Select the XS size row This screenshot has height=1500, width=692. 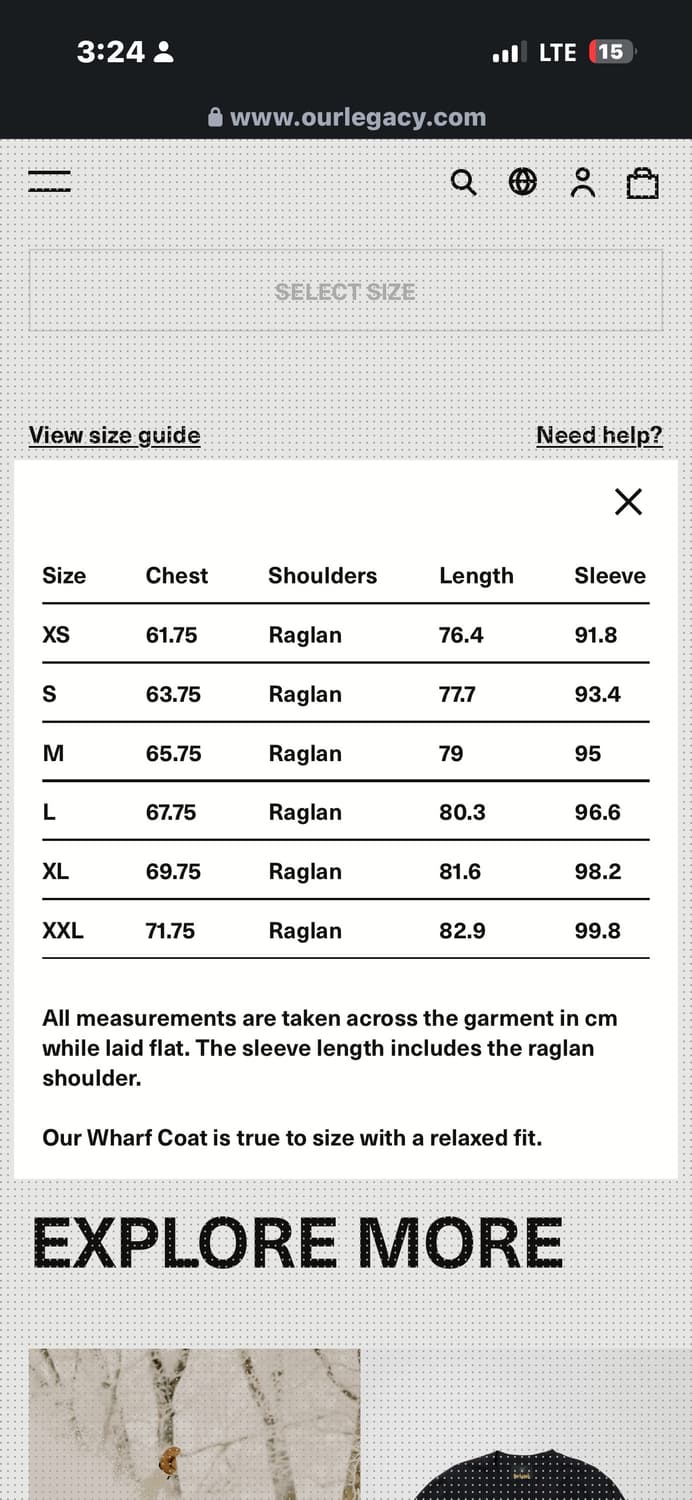pos(345,635)
